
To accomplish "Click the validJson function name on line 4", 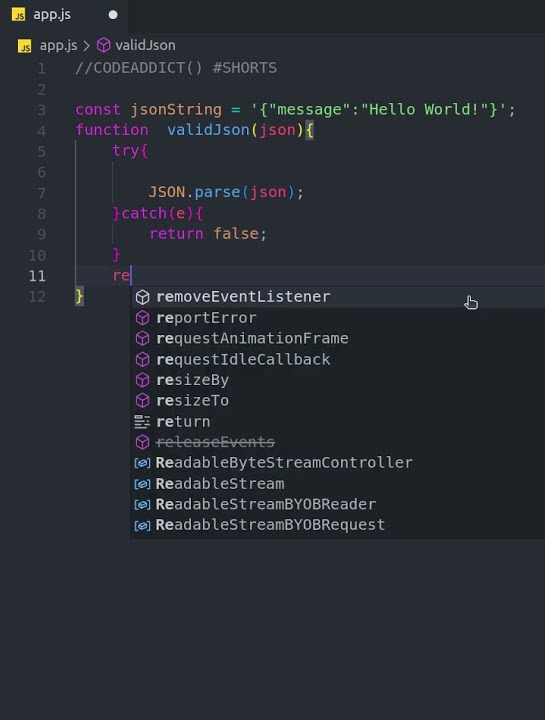I will [208, 130].
